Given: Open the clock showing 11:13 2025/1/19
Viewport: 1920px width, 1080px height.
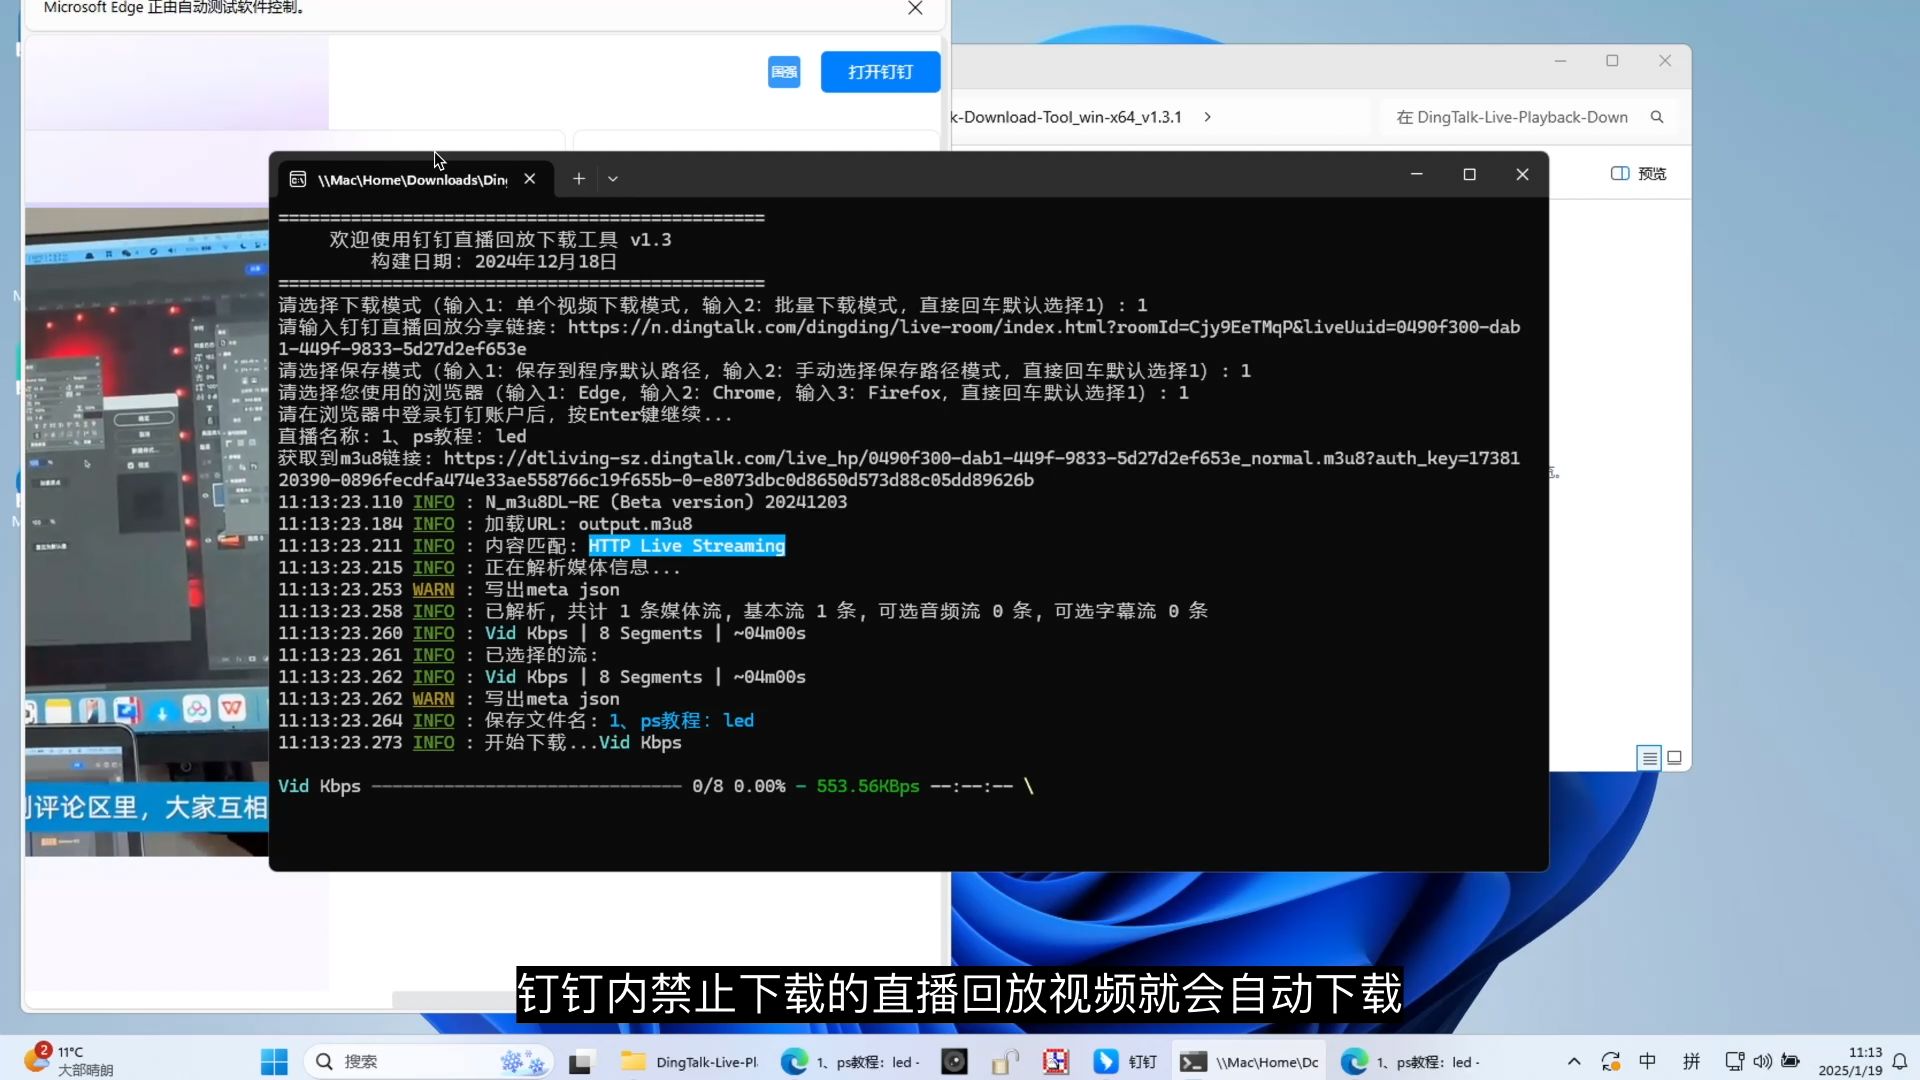Looking at the screenshot, I should pos(1850,1061).
